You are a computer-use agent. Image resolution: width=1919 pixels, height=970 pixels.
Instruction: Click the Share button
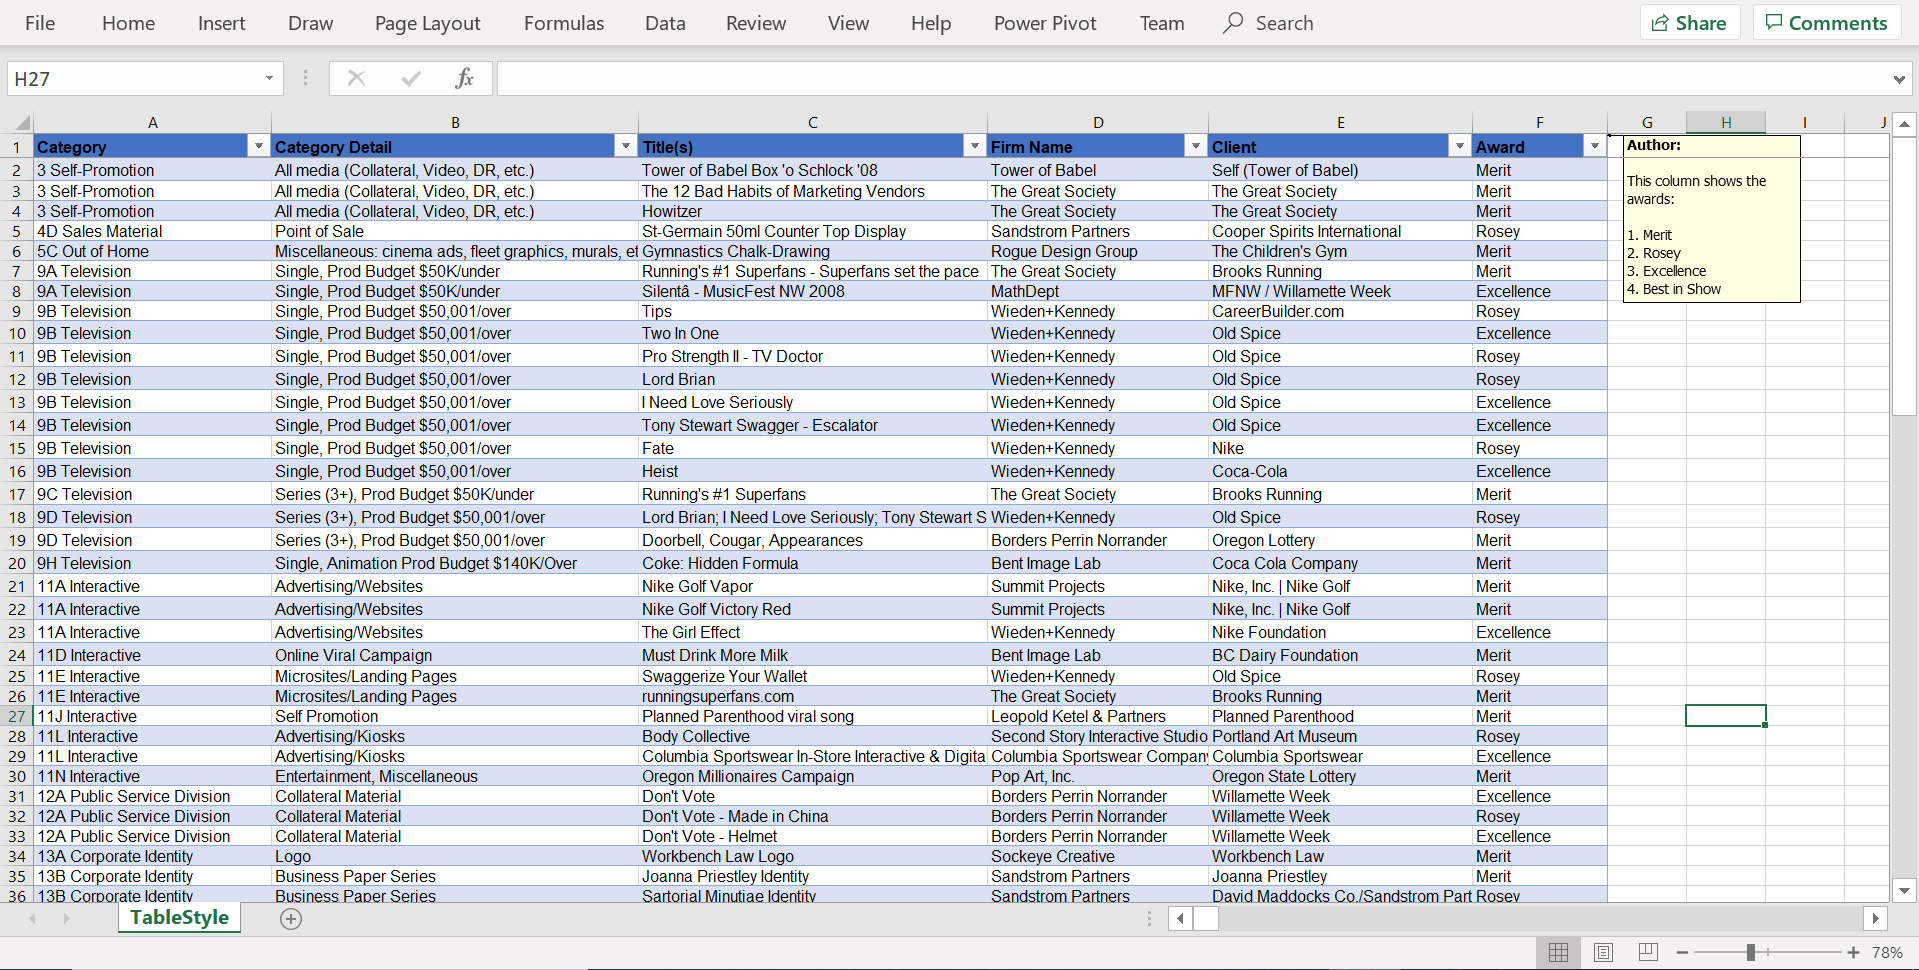pyautogui.click(x=1689, y=22)
